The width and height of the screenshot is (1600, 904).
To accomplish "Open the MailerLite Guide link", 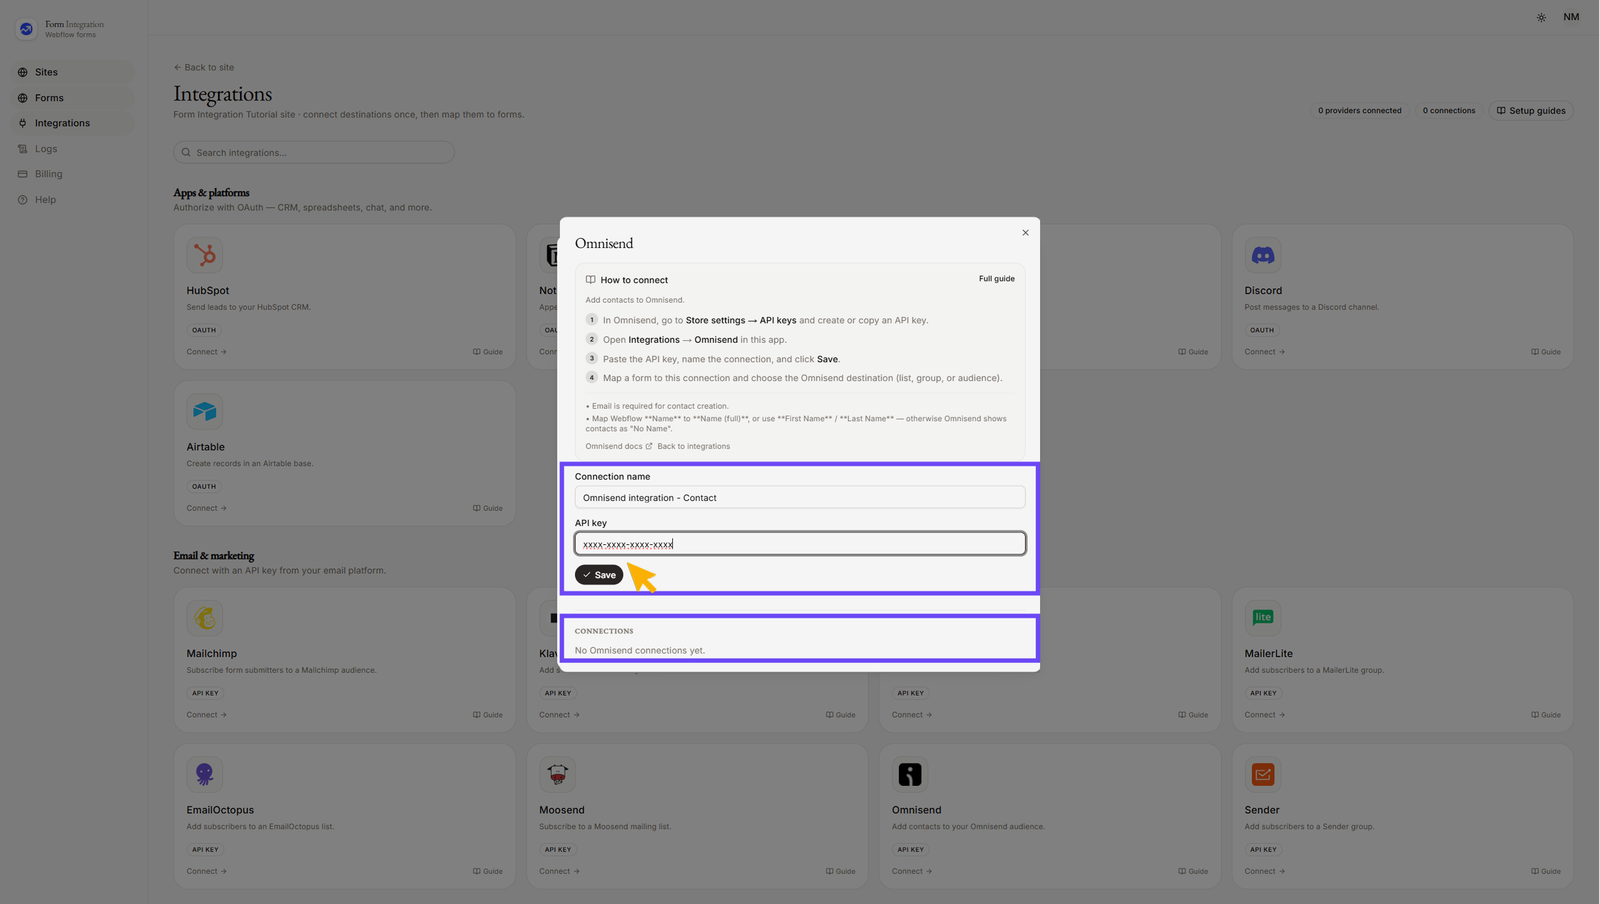I will [x=1546, y=715].
